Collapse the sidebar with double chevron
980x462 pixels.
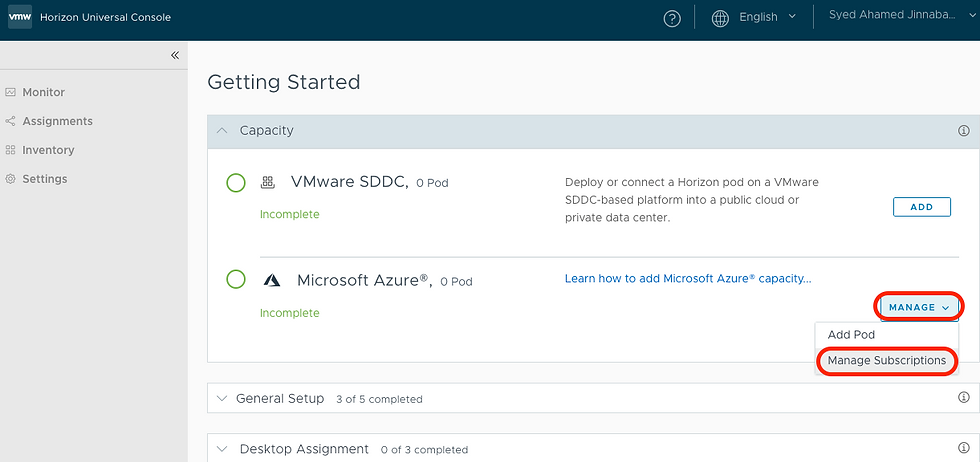[x=175, y=55]
